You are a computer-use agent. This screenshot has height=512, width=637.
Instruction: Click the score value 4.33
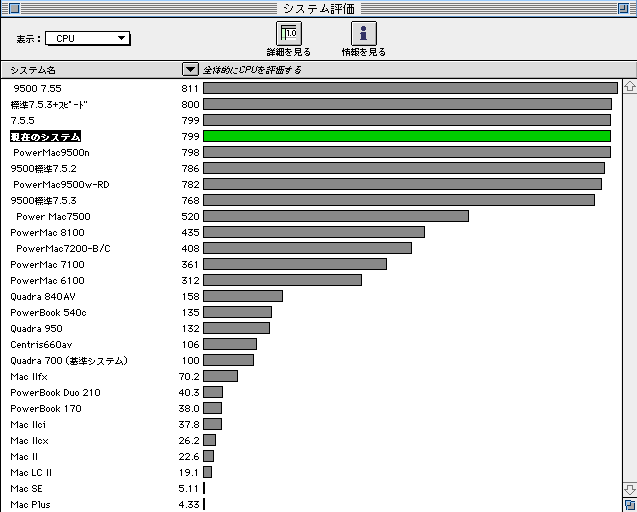pyautogui.click(x=189, y=505)
